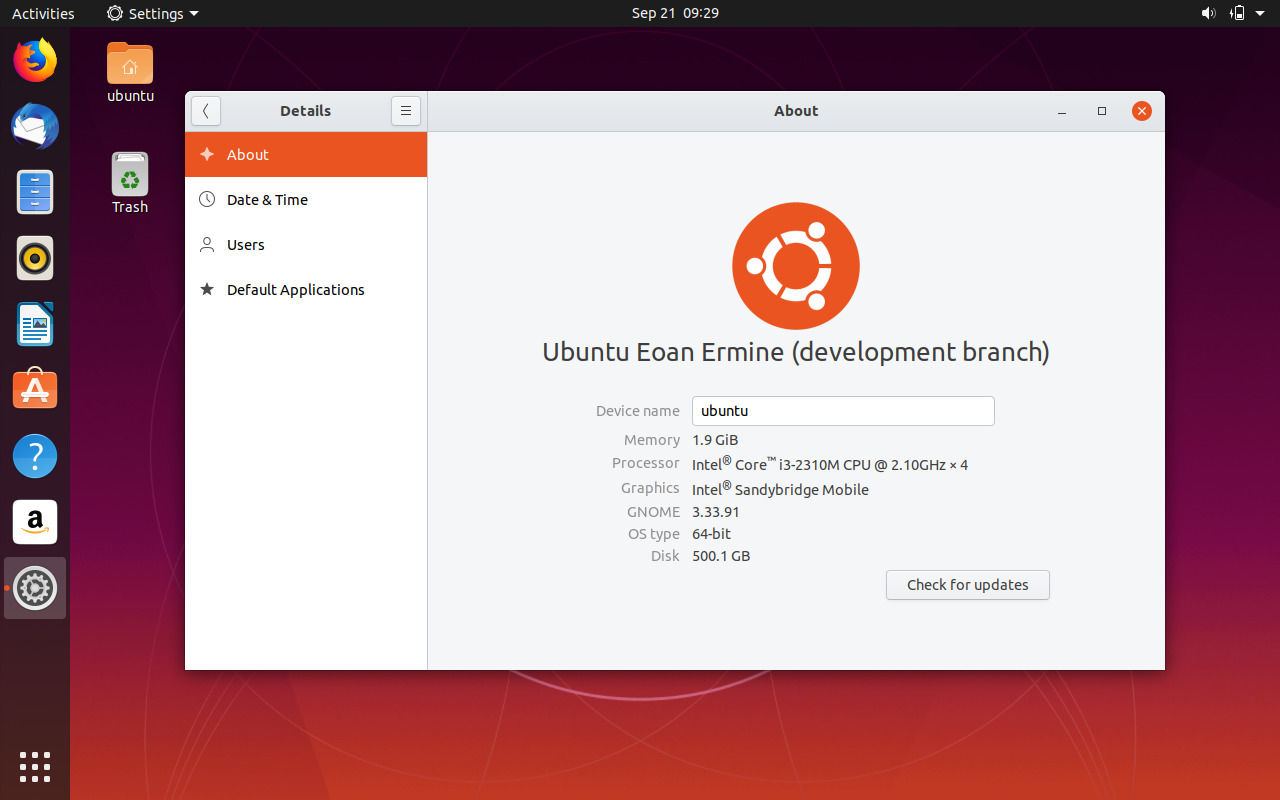Open Rhythmbox music player in the dock
Image resolution: width=1280 pixels, height=800 pixels.
[35, 258]
